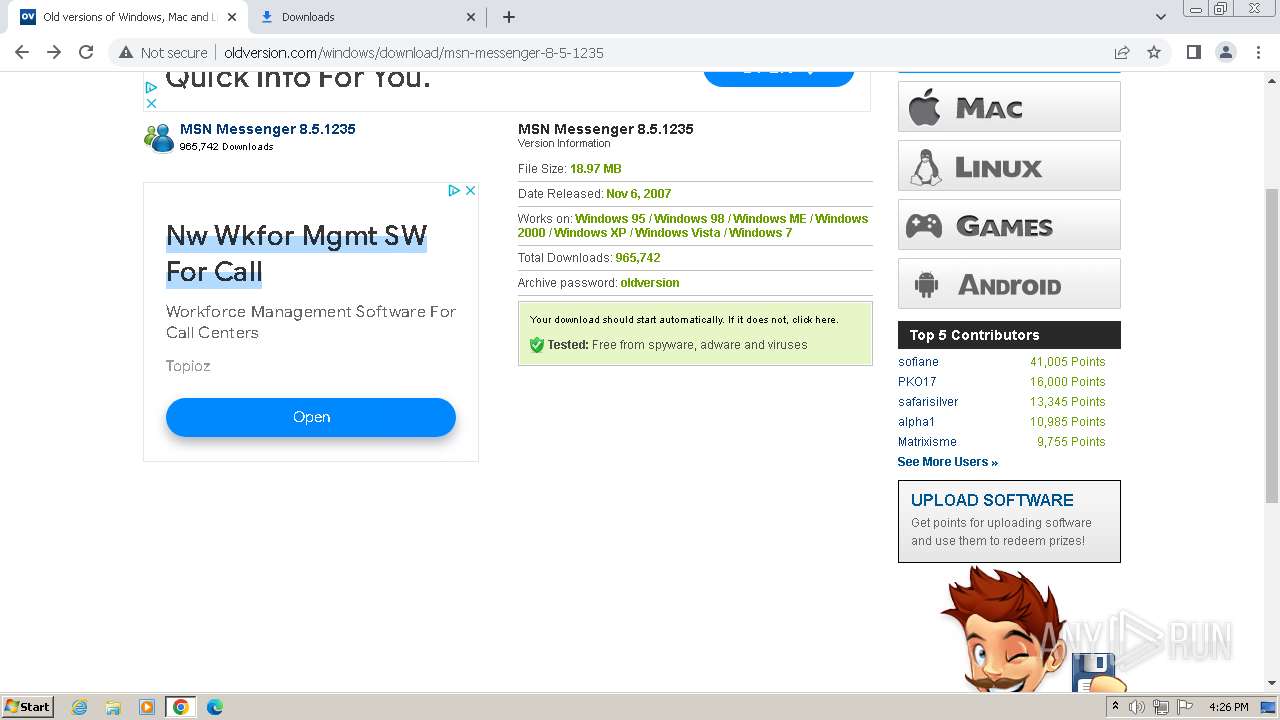Click the Nw Wkfor Mgmt SW For Call headline
Image resolution: width=1280 pixels, height=720 pixels.
pos(296,253)
